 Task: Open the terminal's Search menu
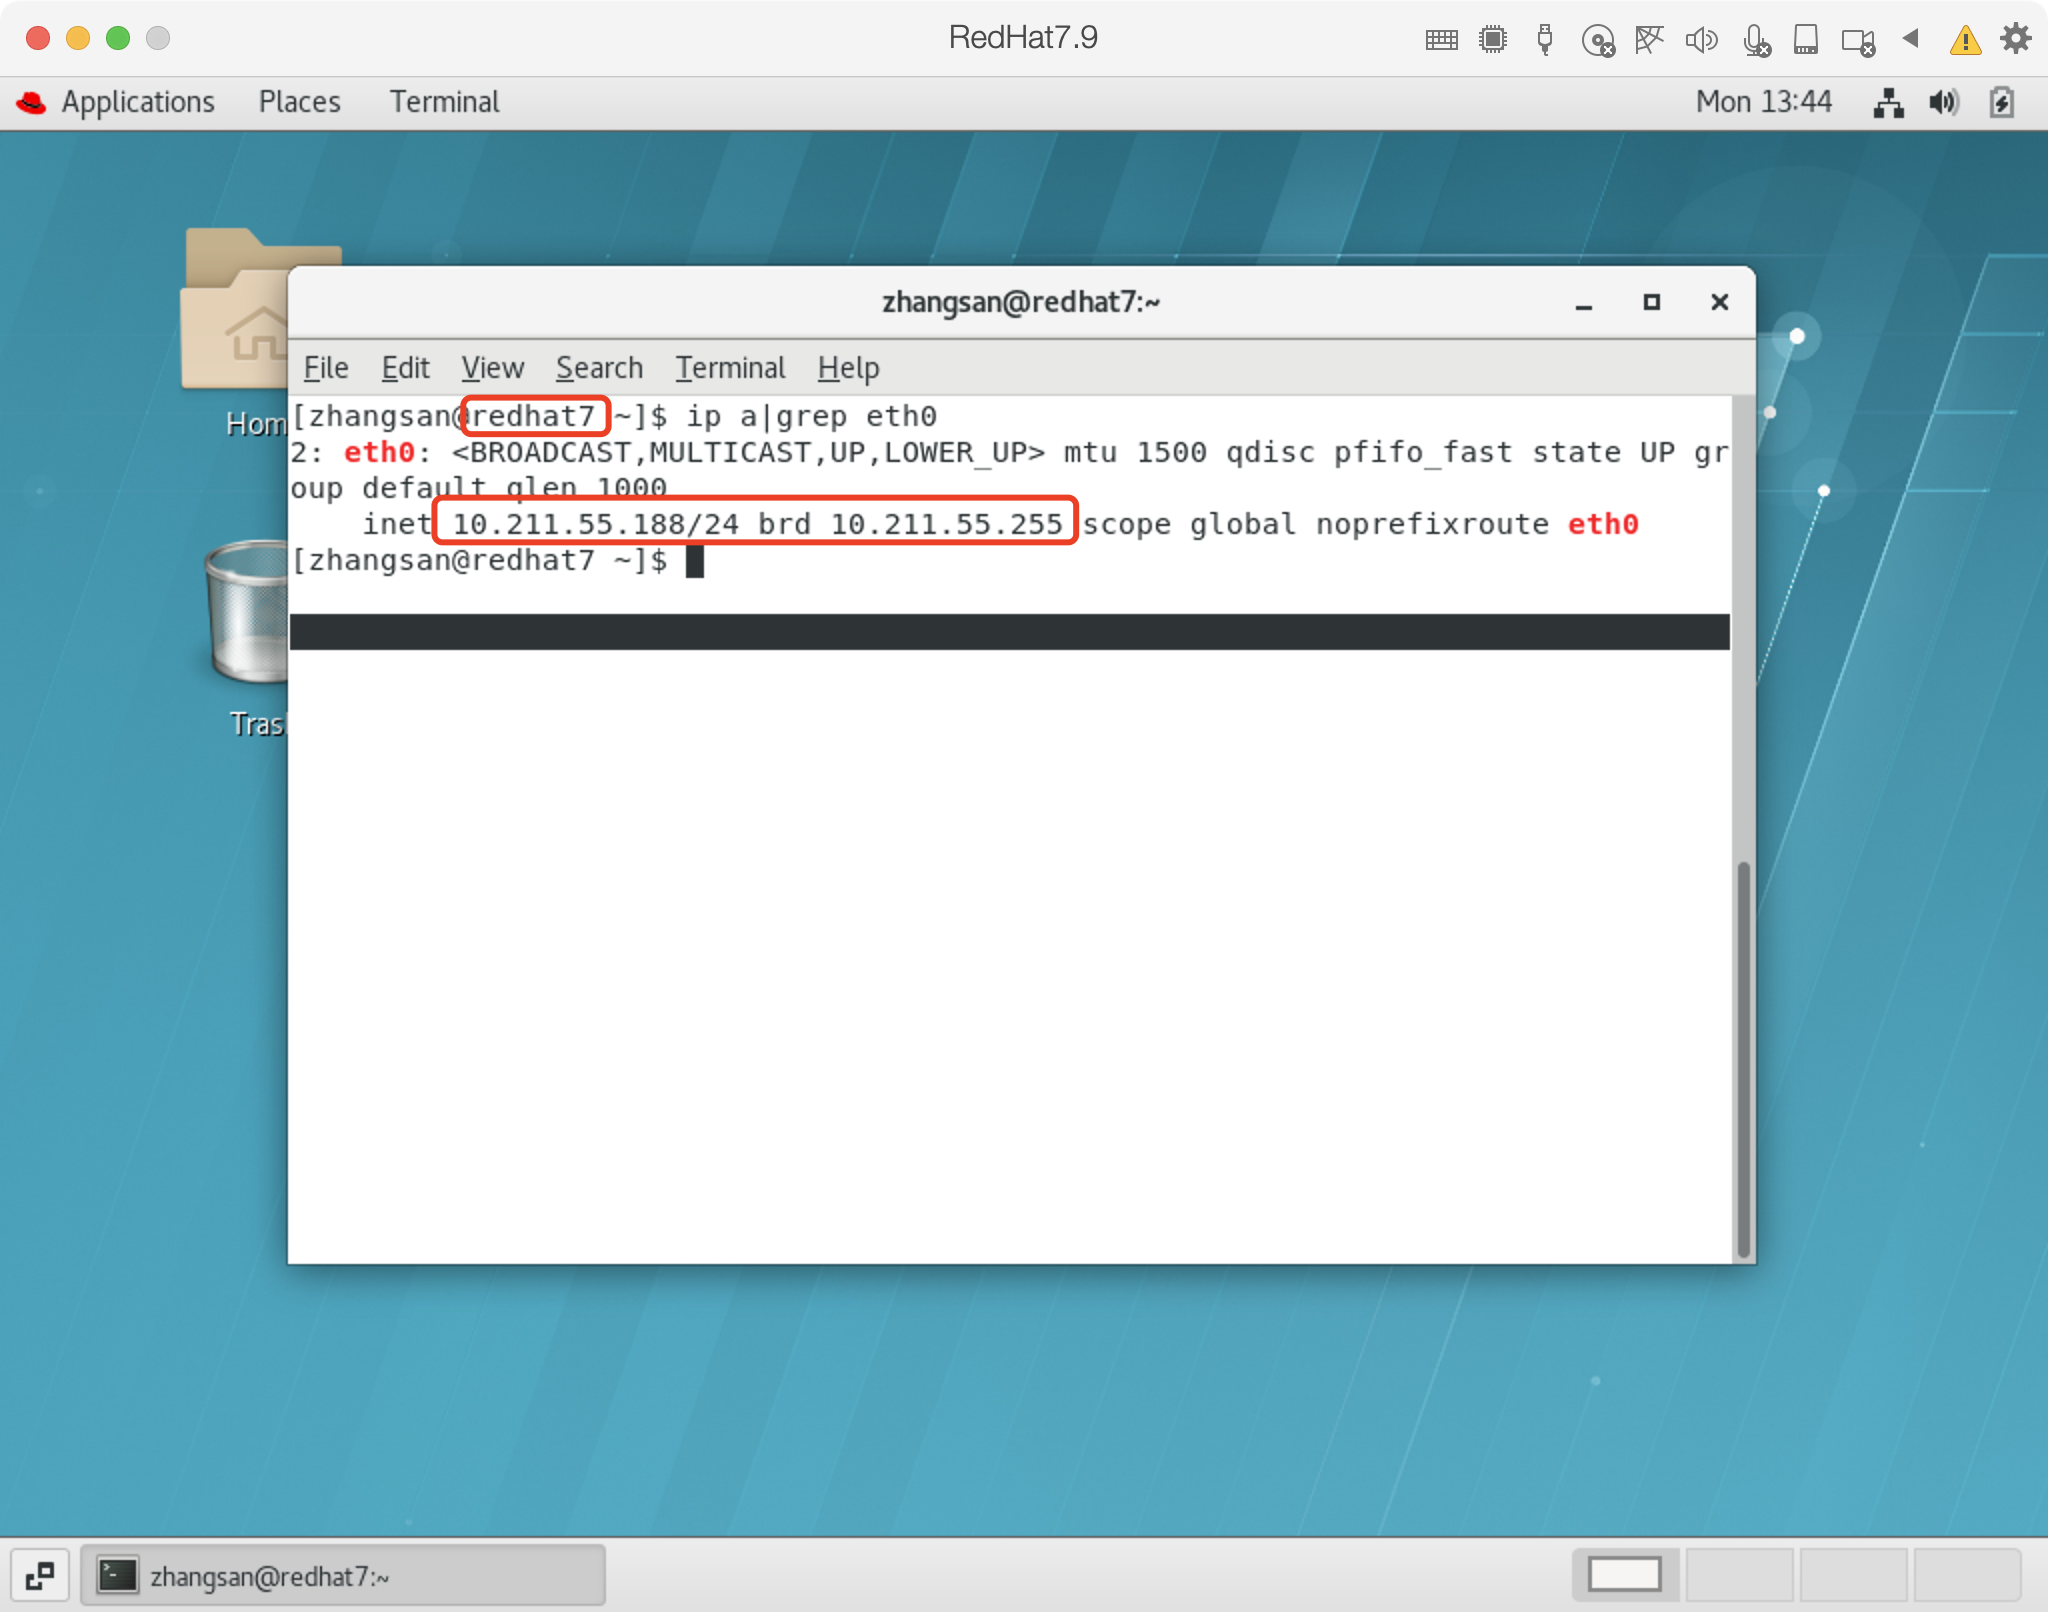[x=599, y=368]
